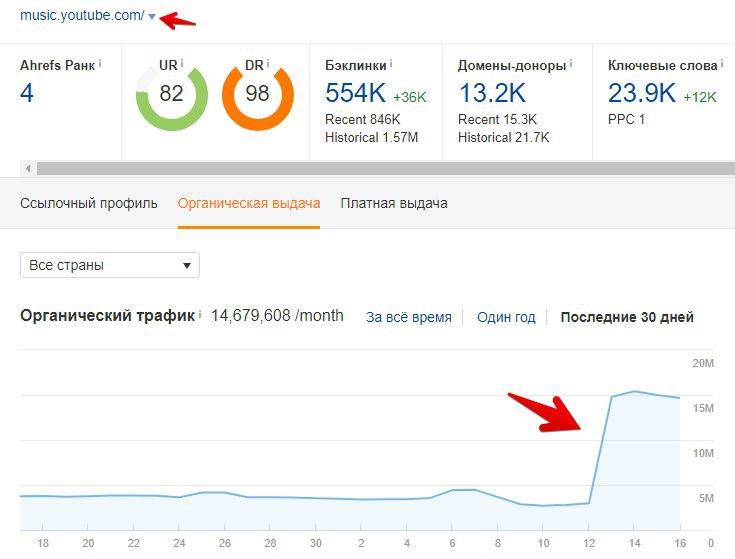Show info icon next to Органический трафик
735x559 pixels.
200,314
